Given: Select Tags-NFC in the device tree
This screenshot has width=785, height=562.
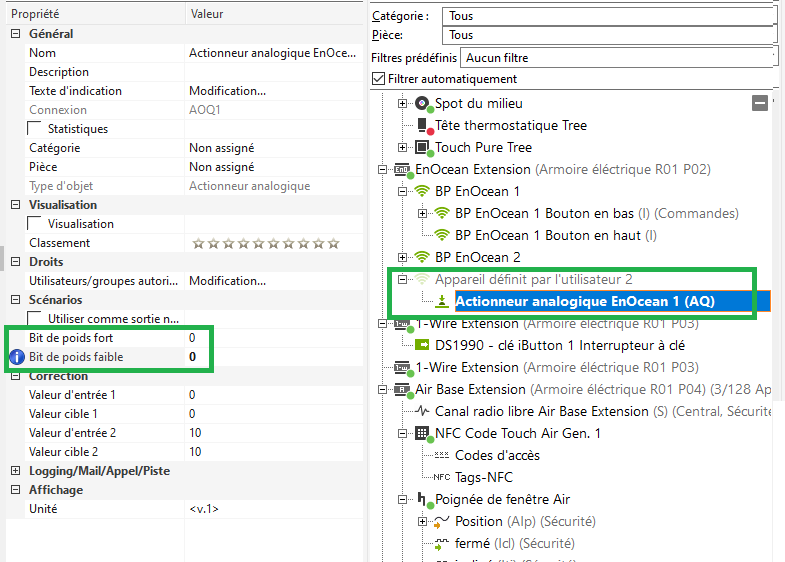Looking at the screenshot, I should (483, 477).
